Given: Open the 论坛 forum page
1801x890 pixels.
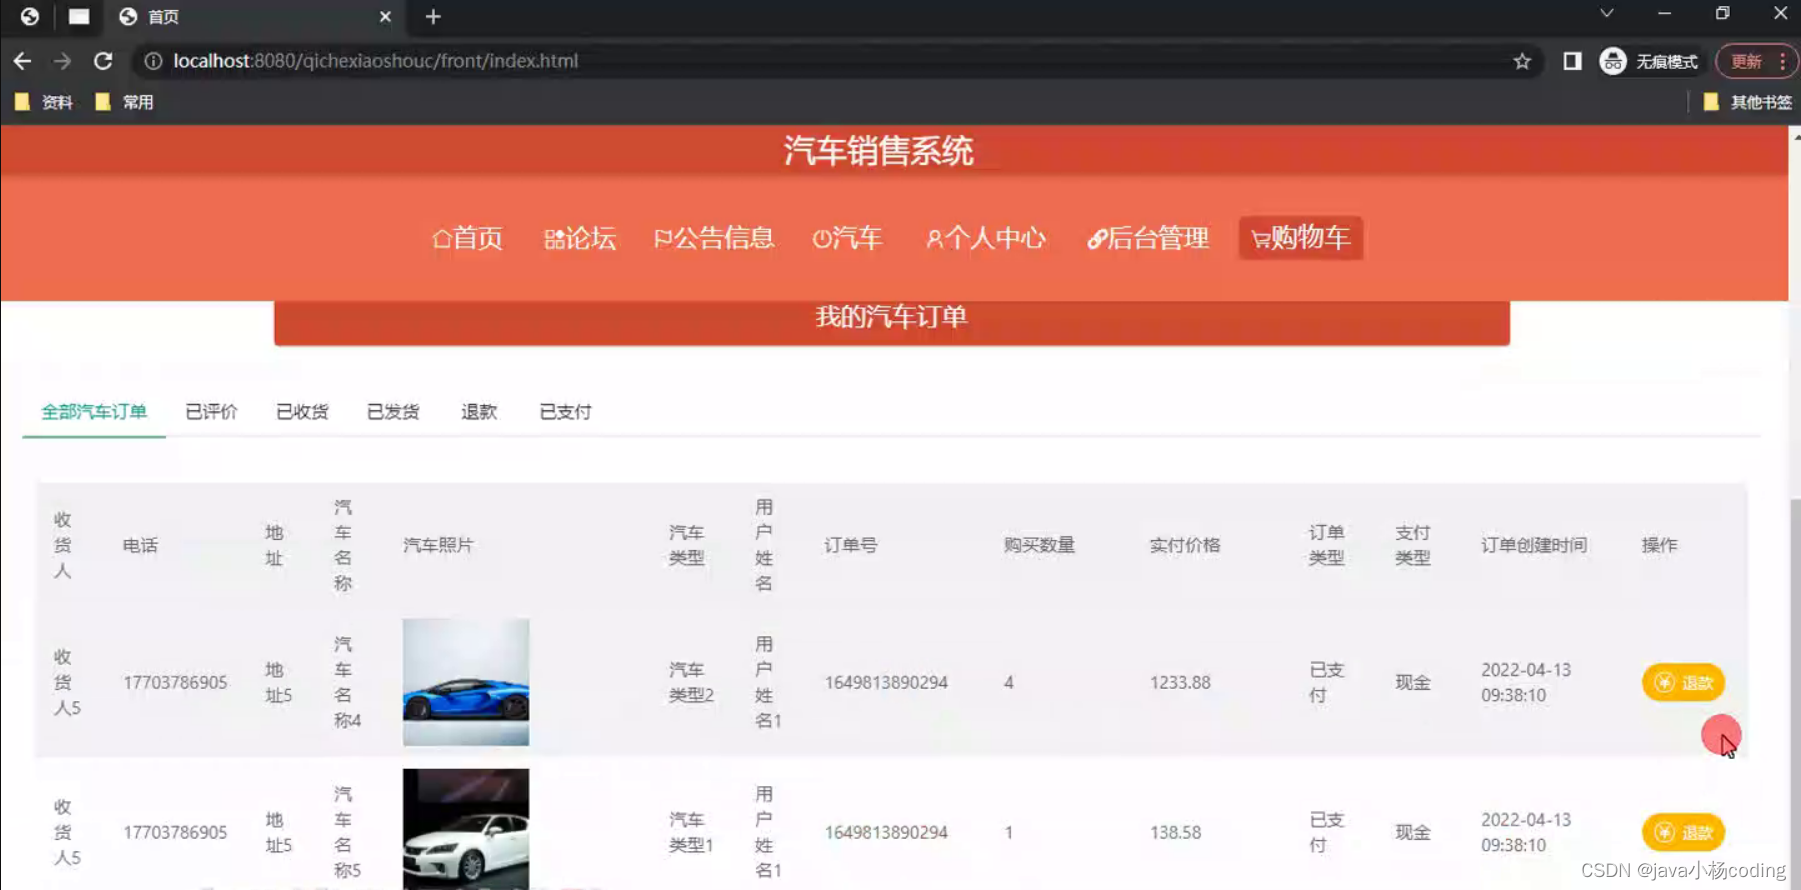Looking at the screenshot, I should tap(580, 238).
